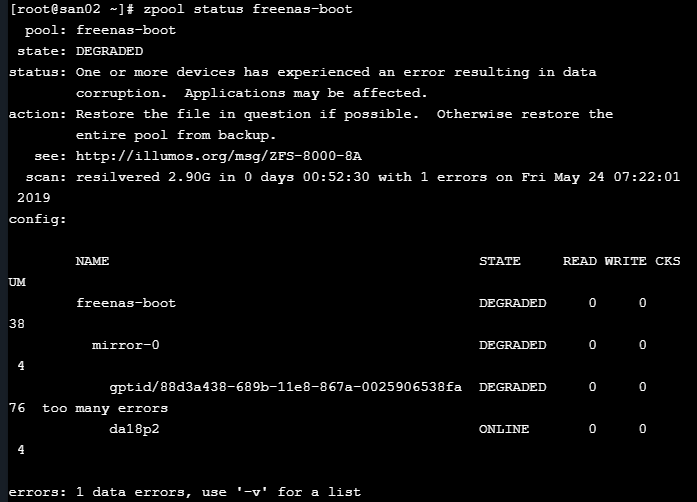Click the "config:" section label
Screen dimensions: 697x502
point(37,219)
